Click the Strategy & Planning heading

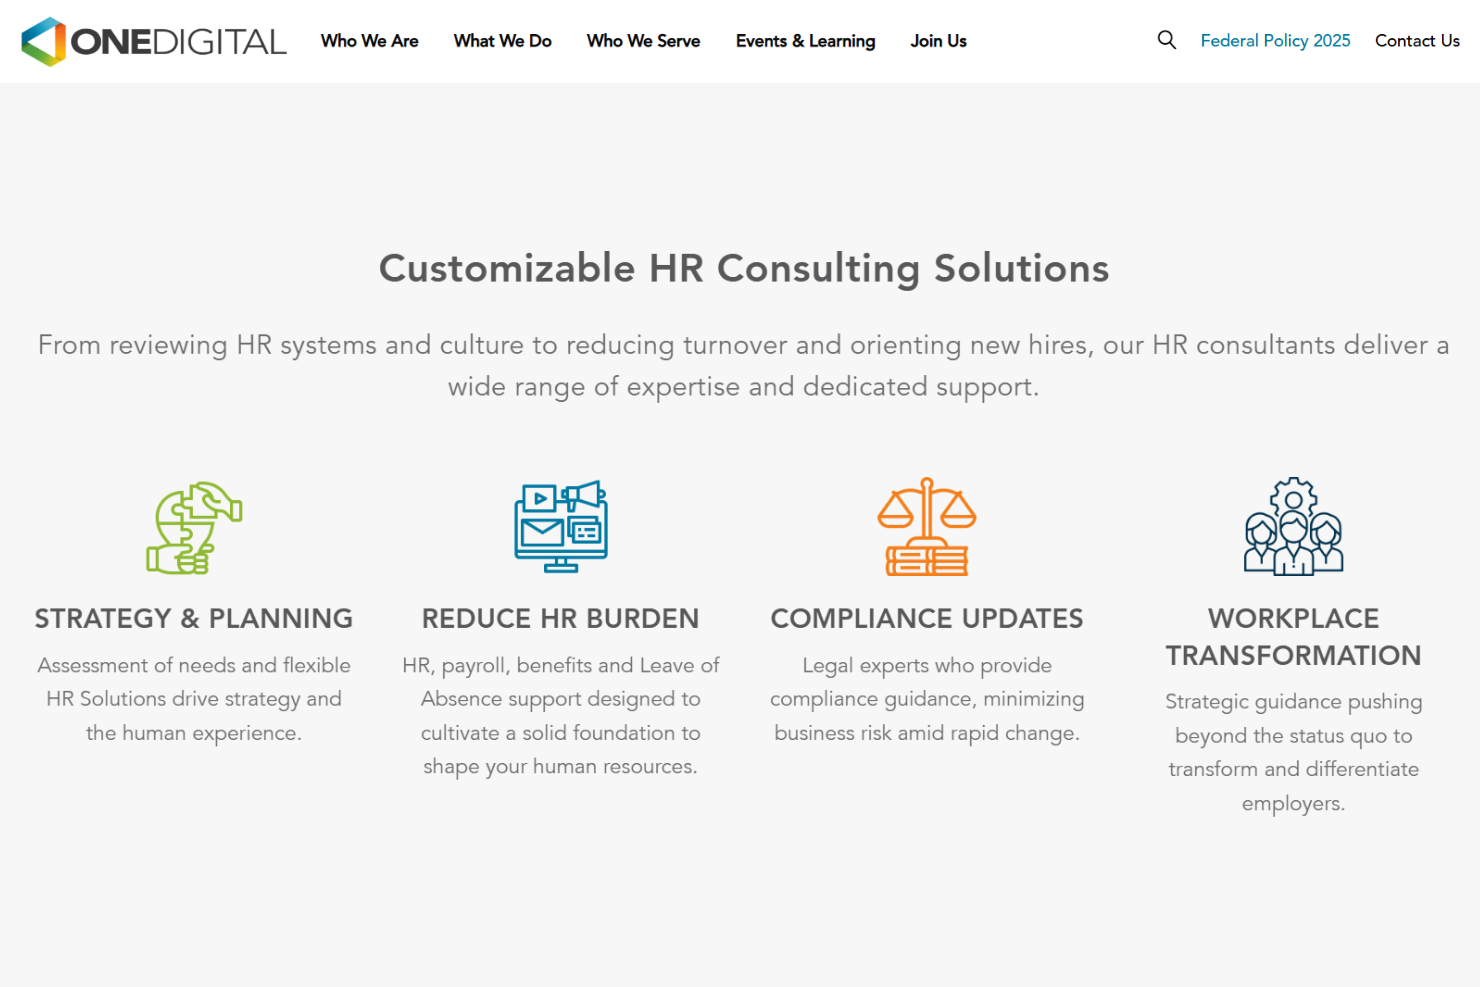[x=194, y=619]
